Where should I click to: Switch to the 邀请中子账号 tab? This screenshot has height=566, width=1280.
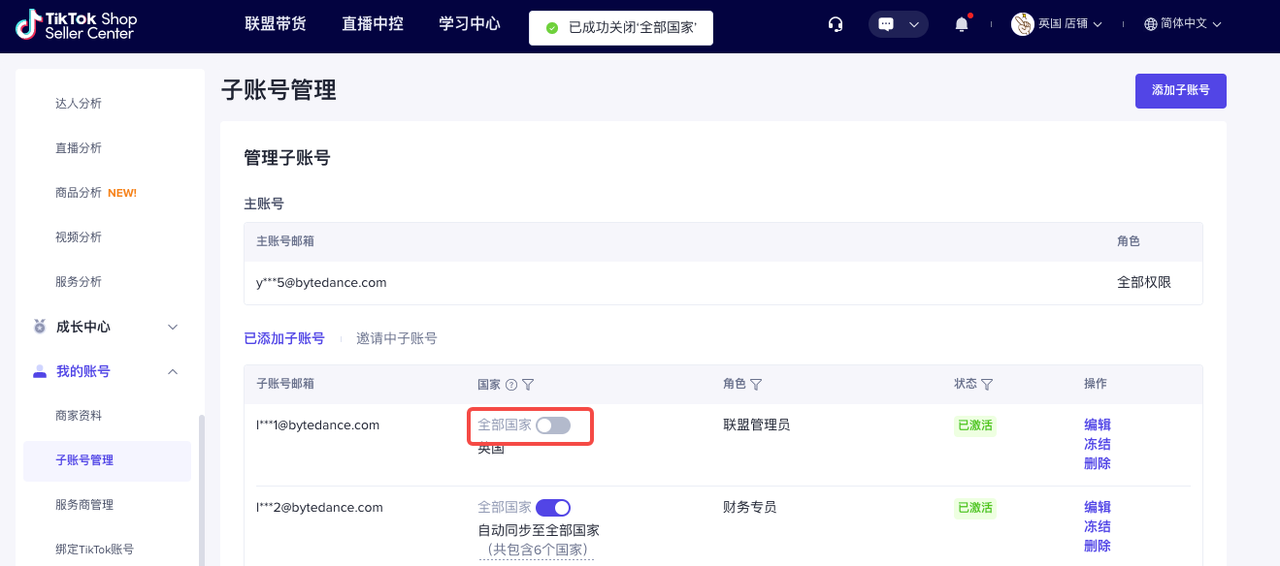pyautogui.click(x=396, y=339)
